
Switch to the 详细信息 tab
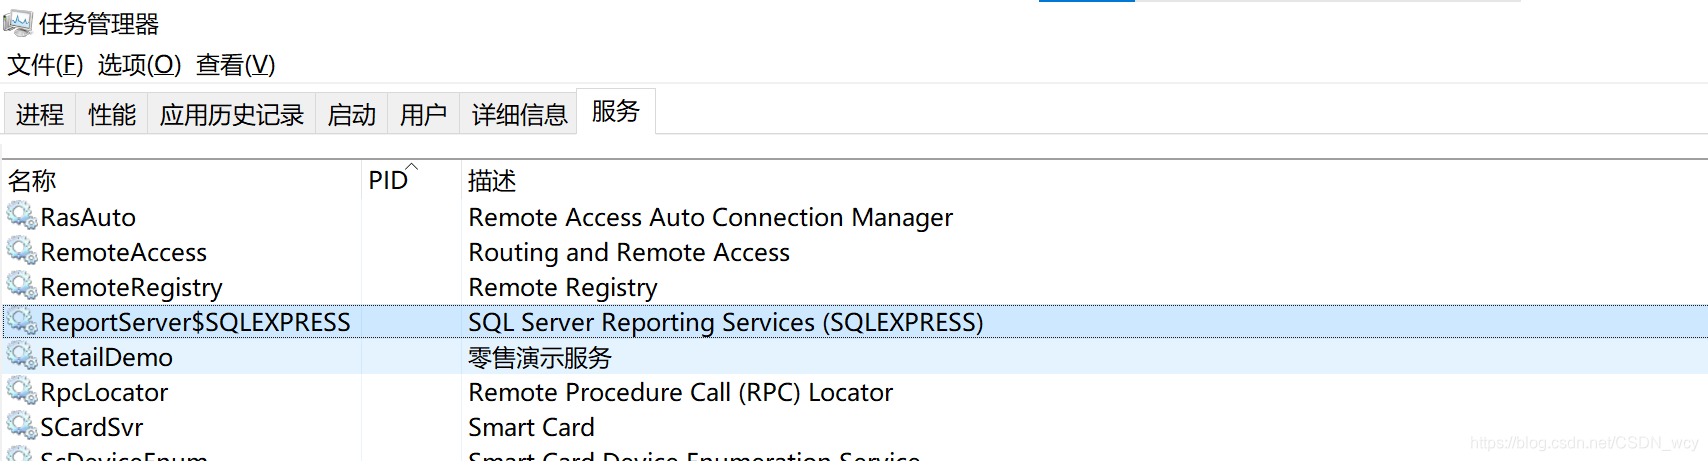pyautogui.click(x=519, y=114)
